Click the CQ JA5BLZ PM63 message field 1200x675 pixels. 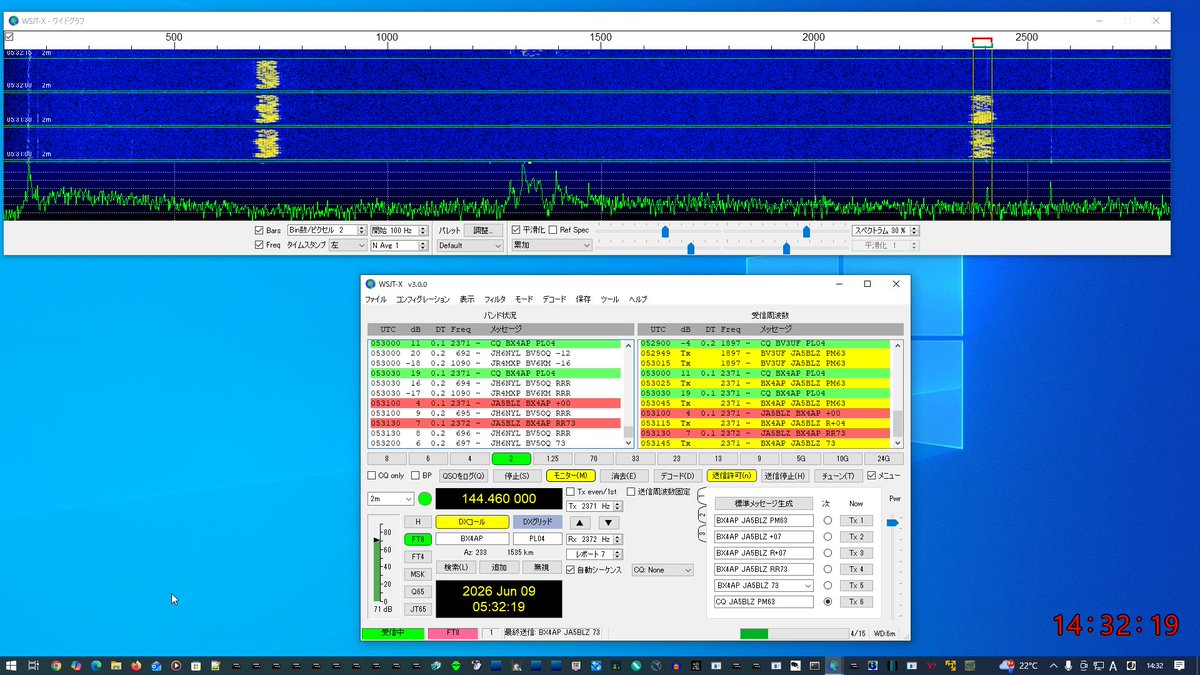pos(765,602)
